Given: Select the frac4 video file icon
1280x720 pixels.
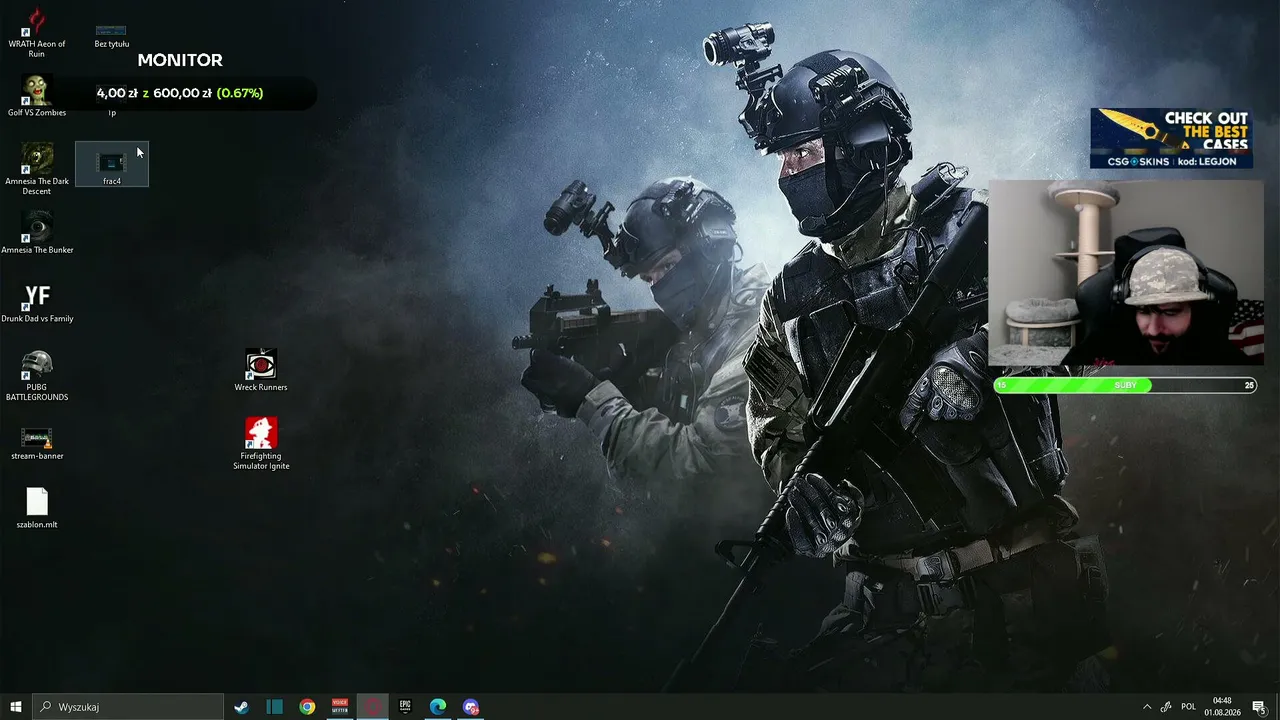Looking at the screenshot, I should click(112, 165).
